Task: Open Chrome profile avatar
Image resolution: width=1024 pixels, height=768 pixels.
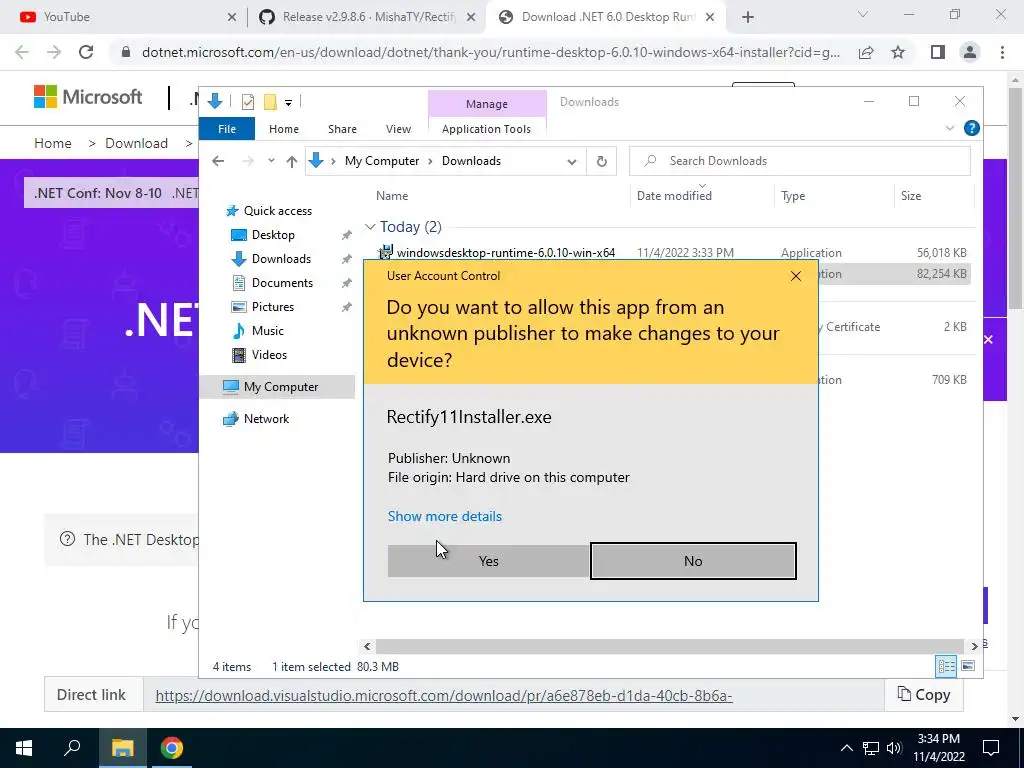Action: click(970, 52)
